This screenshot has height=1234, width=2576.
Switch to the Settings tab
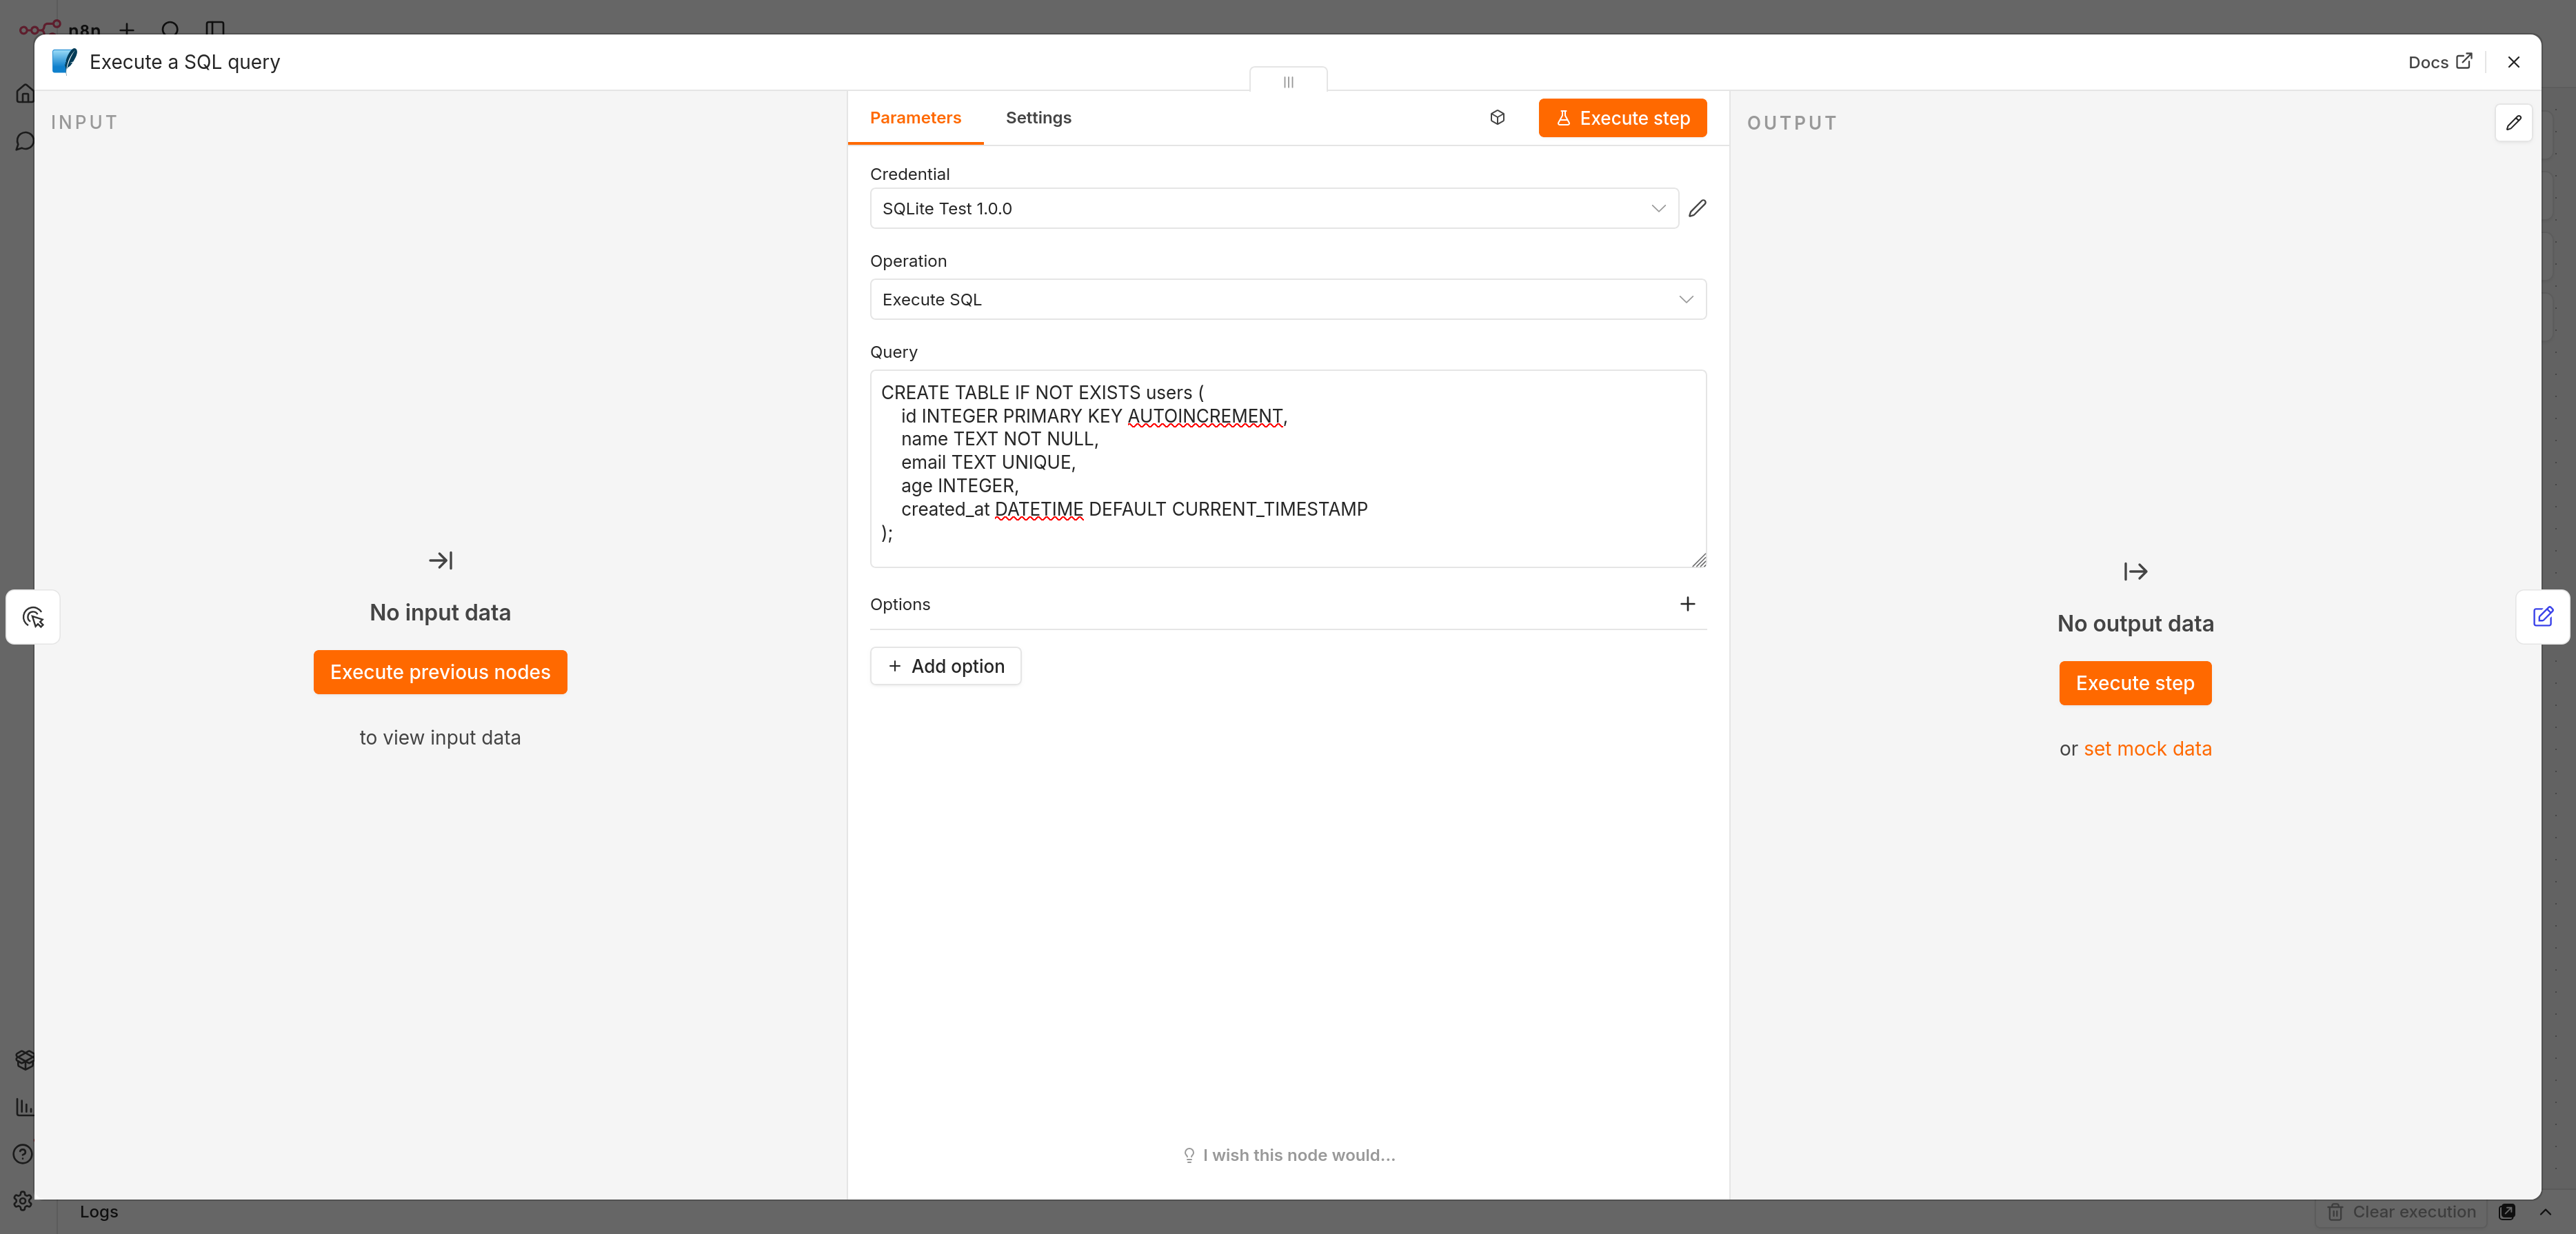tap(1038, 118)
